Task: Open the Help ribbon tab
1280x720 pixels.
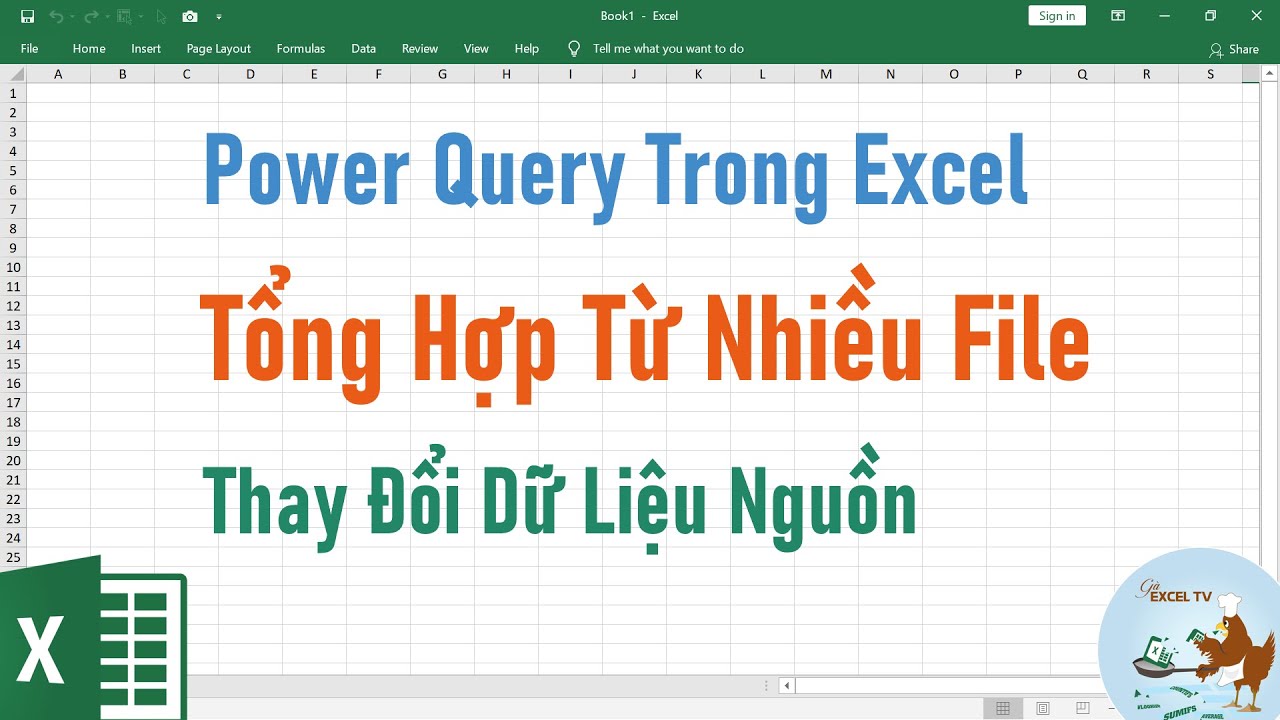Action: [x=527, y=48]
